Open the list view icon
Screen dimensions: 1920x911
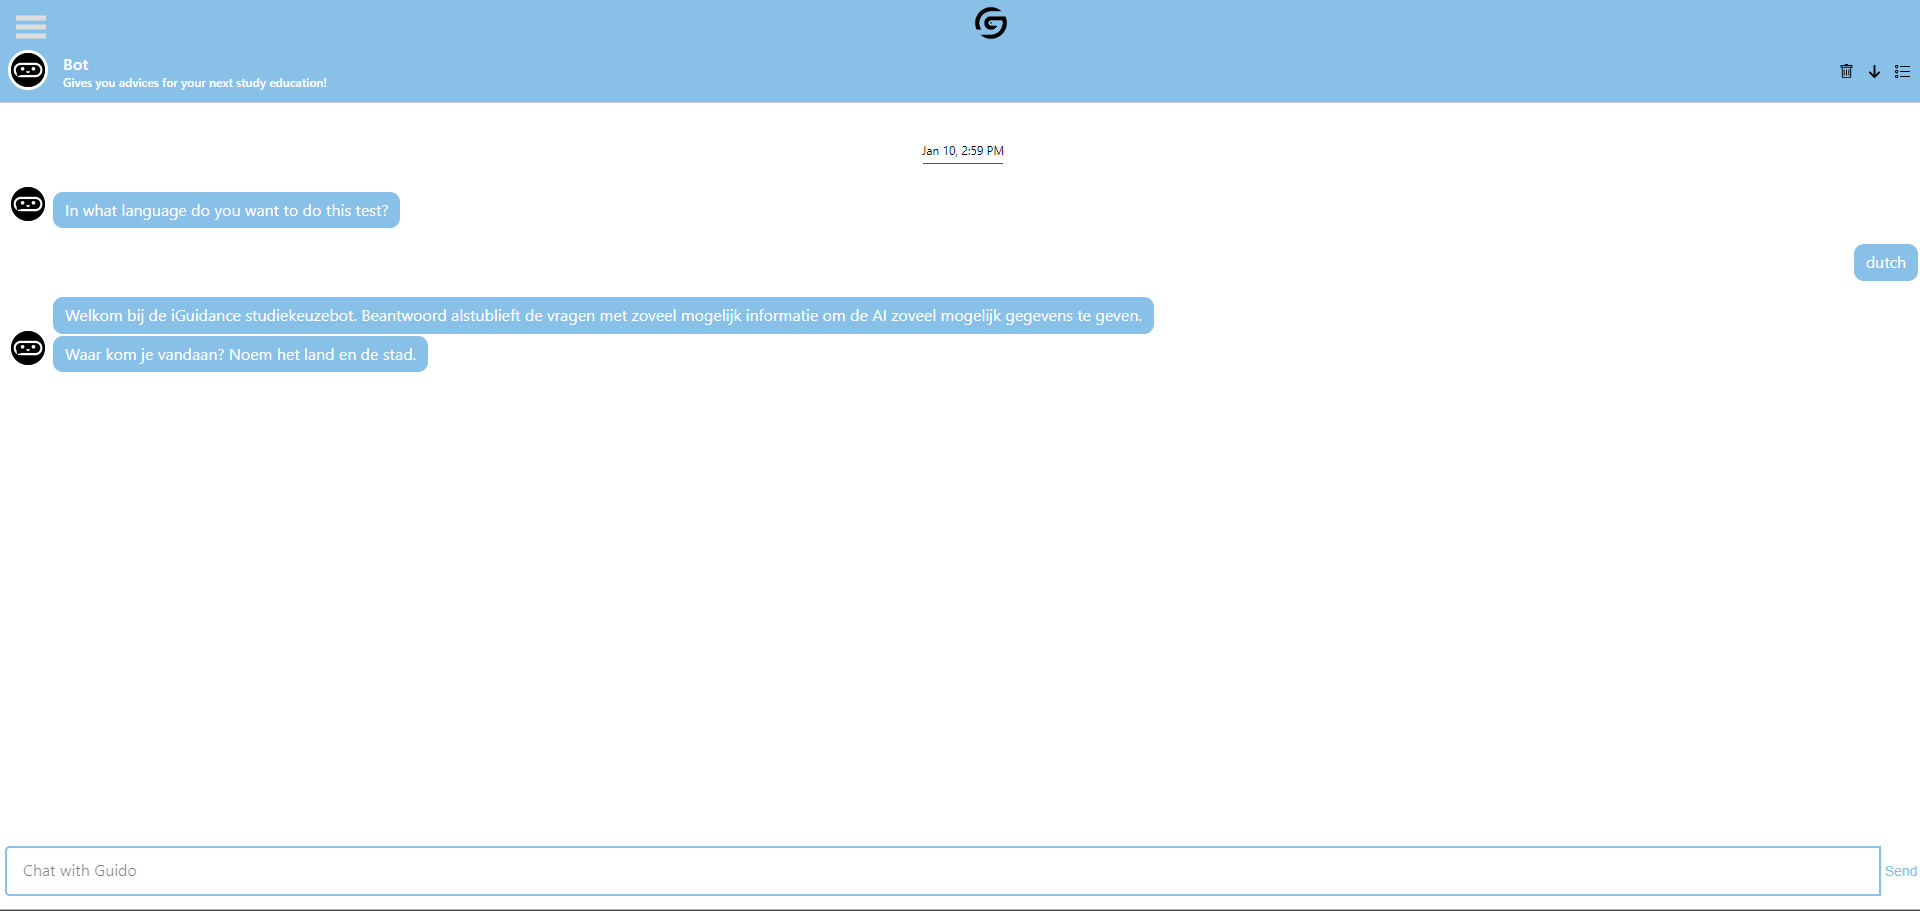[x=1902, y=71]
